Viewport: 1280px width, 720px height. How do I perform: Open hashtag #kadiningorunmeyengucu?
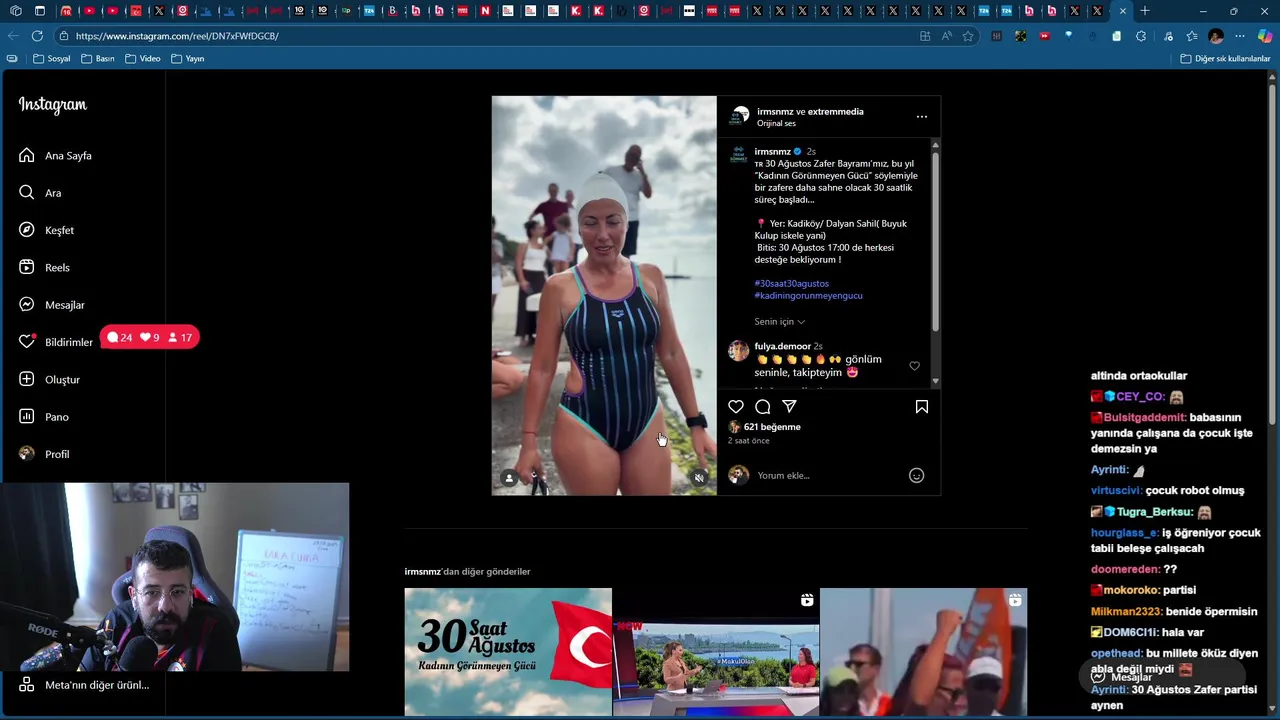(x=809, y=296)
